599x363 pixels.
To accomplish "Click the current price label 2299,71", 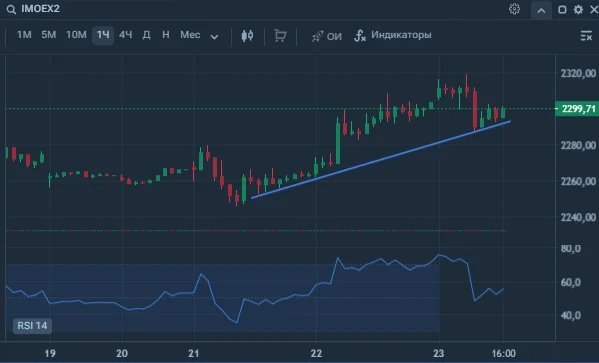I will click(x=577, y=109).
